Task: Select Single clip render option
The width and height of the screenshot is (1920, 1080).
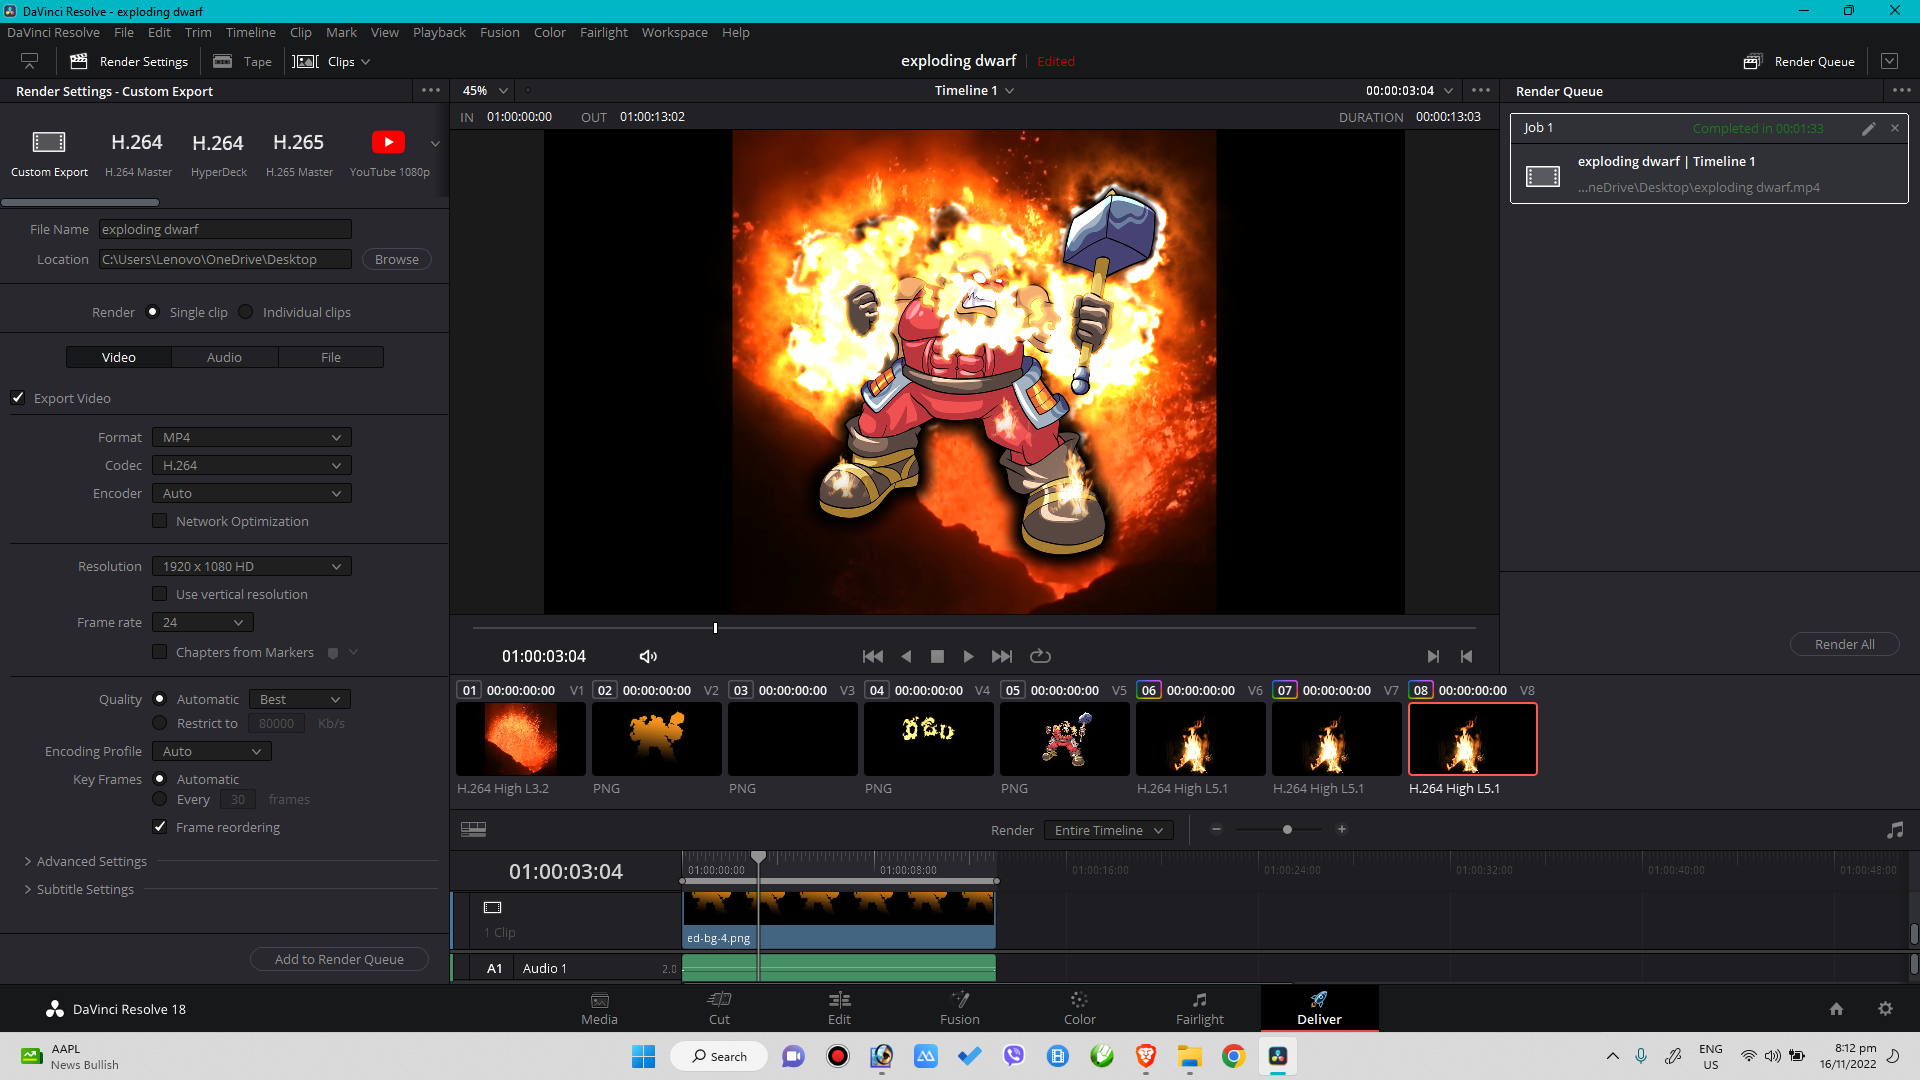Action: click(152, 311)
